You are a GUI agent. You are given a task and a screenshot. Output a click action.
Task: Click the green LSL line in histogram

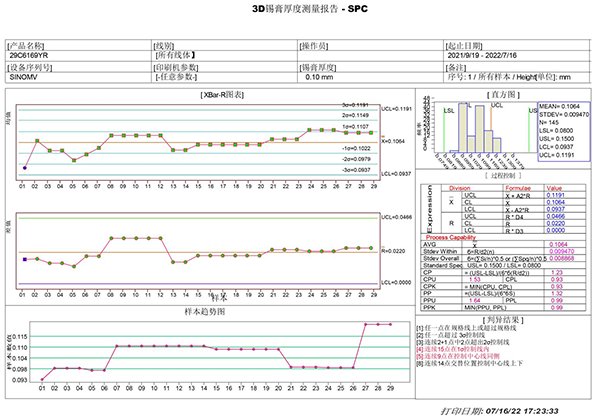click(444, 130)
